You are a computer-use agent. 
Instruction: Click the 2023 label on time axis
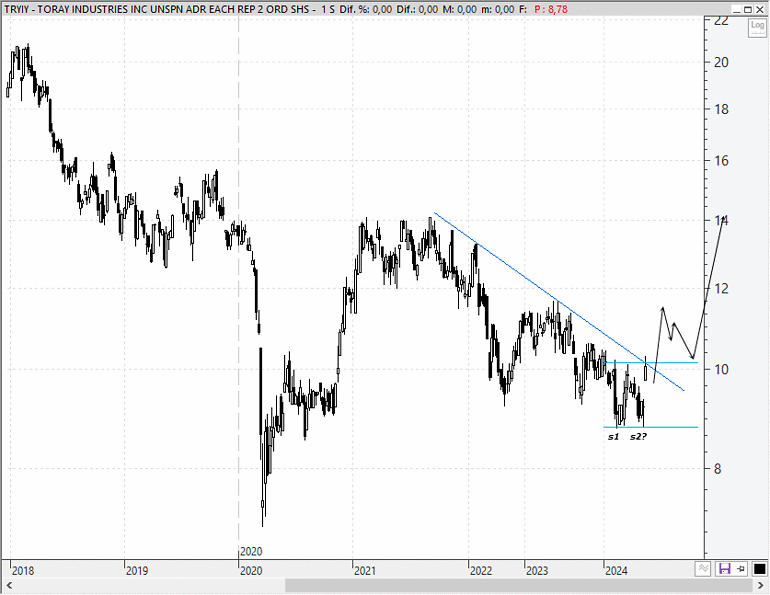537,571
